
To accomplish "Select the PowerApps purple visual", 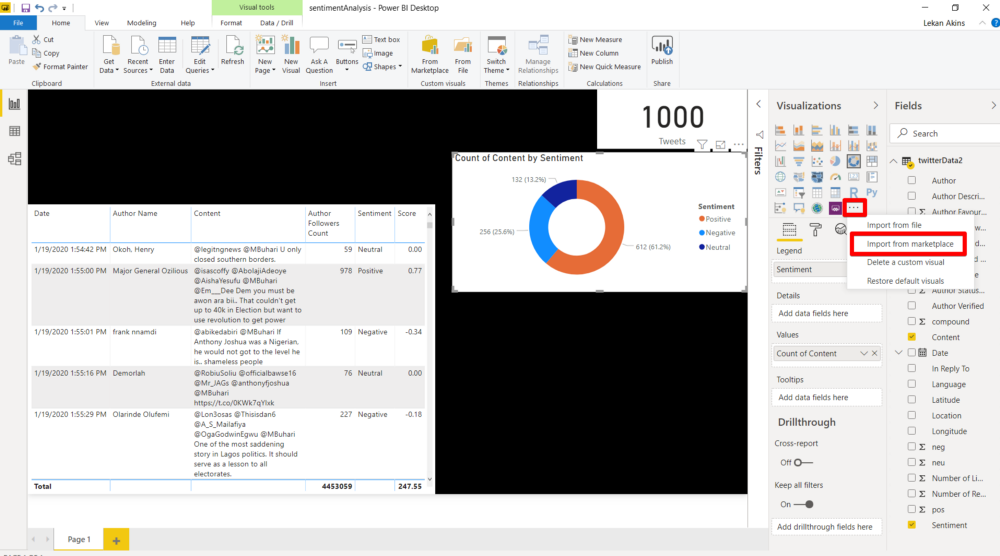I will click(x=835, y=208).
